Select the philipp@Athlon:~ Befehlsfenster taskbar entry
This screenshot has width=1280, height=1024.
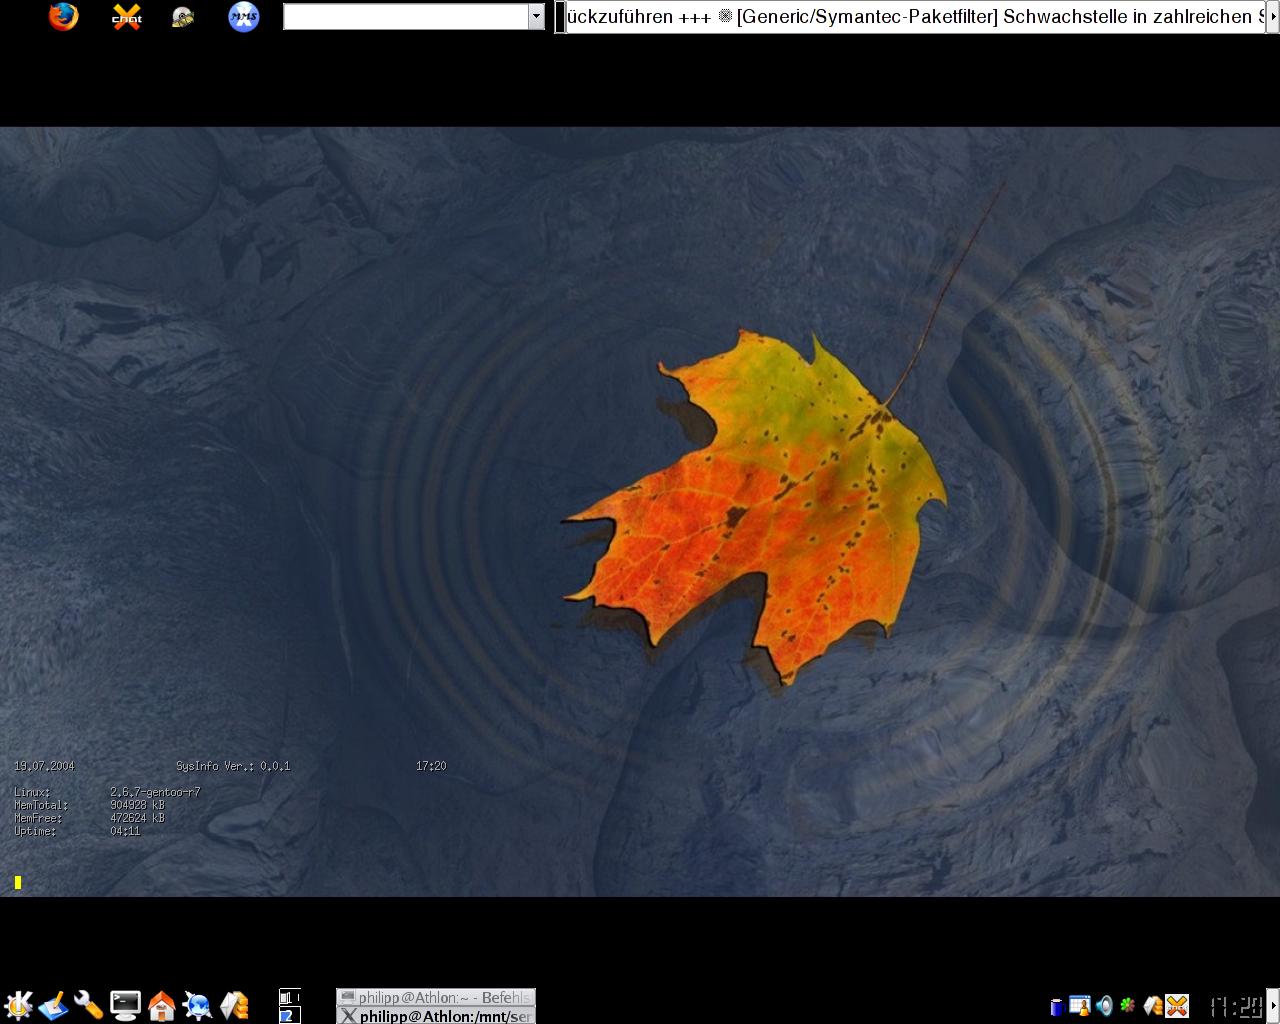click(x=436, y=997)
